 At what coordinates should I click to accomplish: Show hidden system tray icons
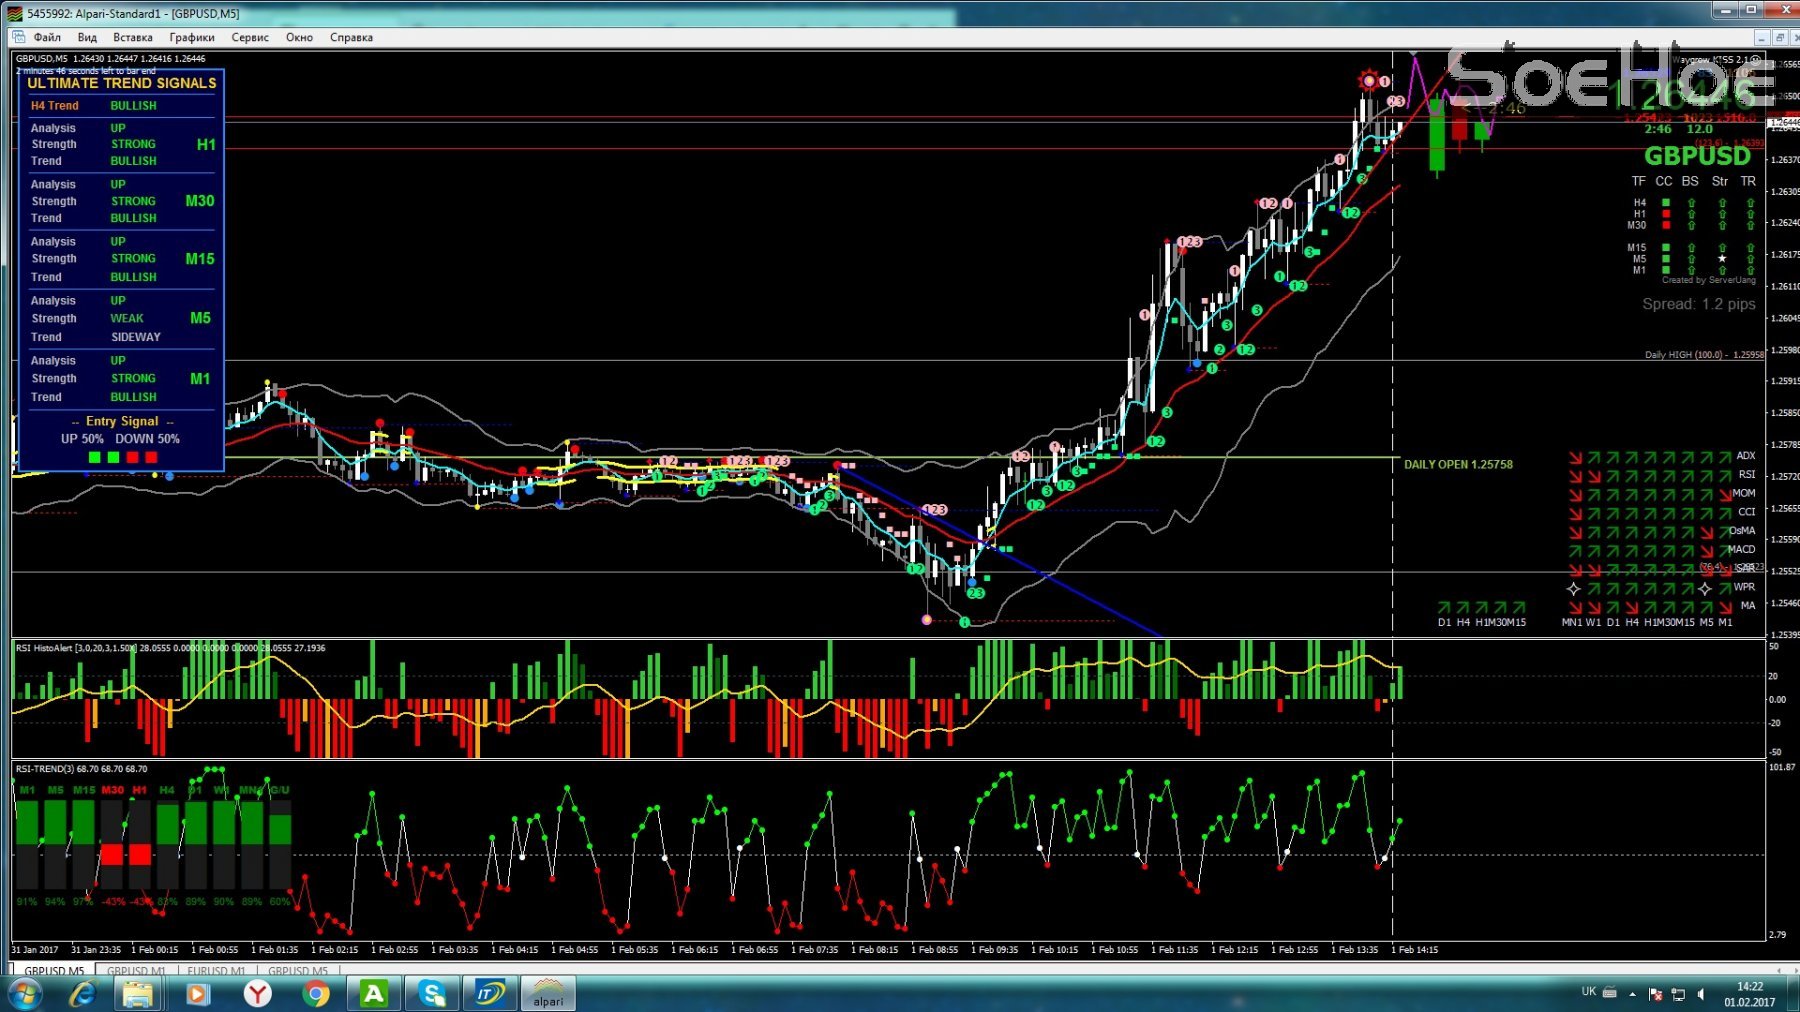[x=1632, y=994]
